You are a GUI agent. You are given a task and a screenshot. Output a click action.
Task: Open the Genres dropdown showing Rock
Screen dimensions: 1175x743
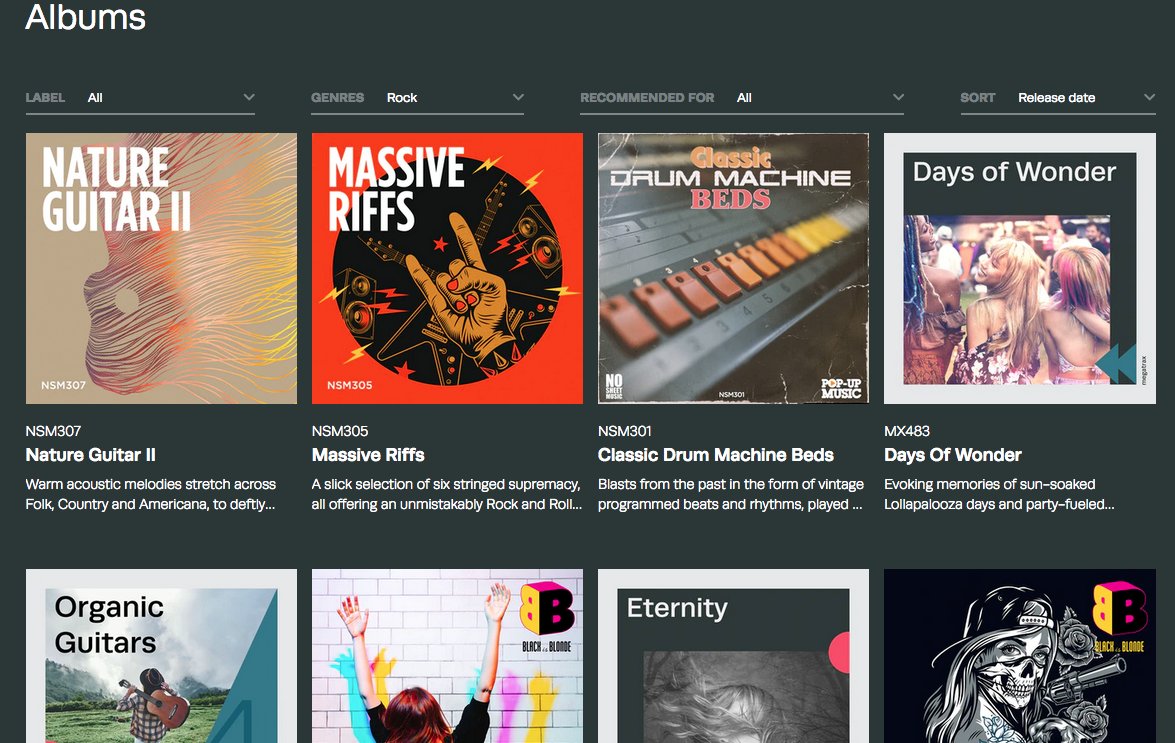click(417, 98)
